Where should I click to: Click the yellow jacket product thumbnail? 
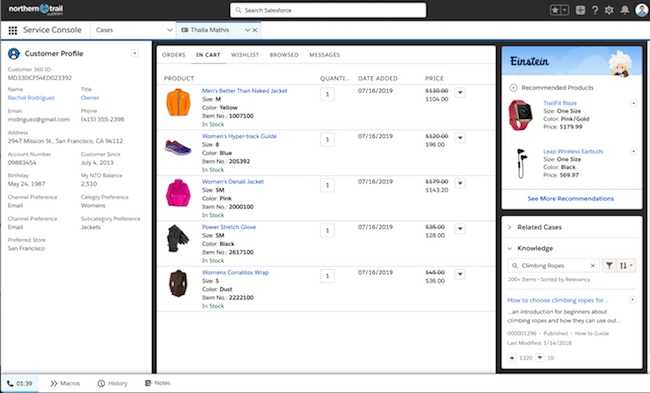coord(178,102)
